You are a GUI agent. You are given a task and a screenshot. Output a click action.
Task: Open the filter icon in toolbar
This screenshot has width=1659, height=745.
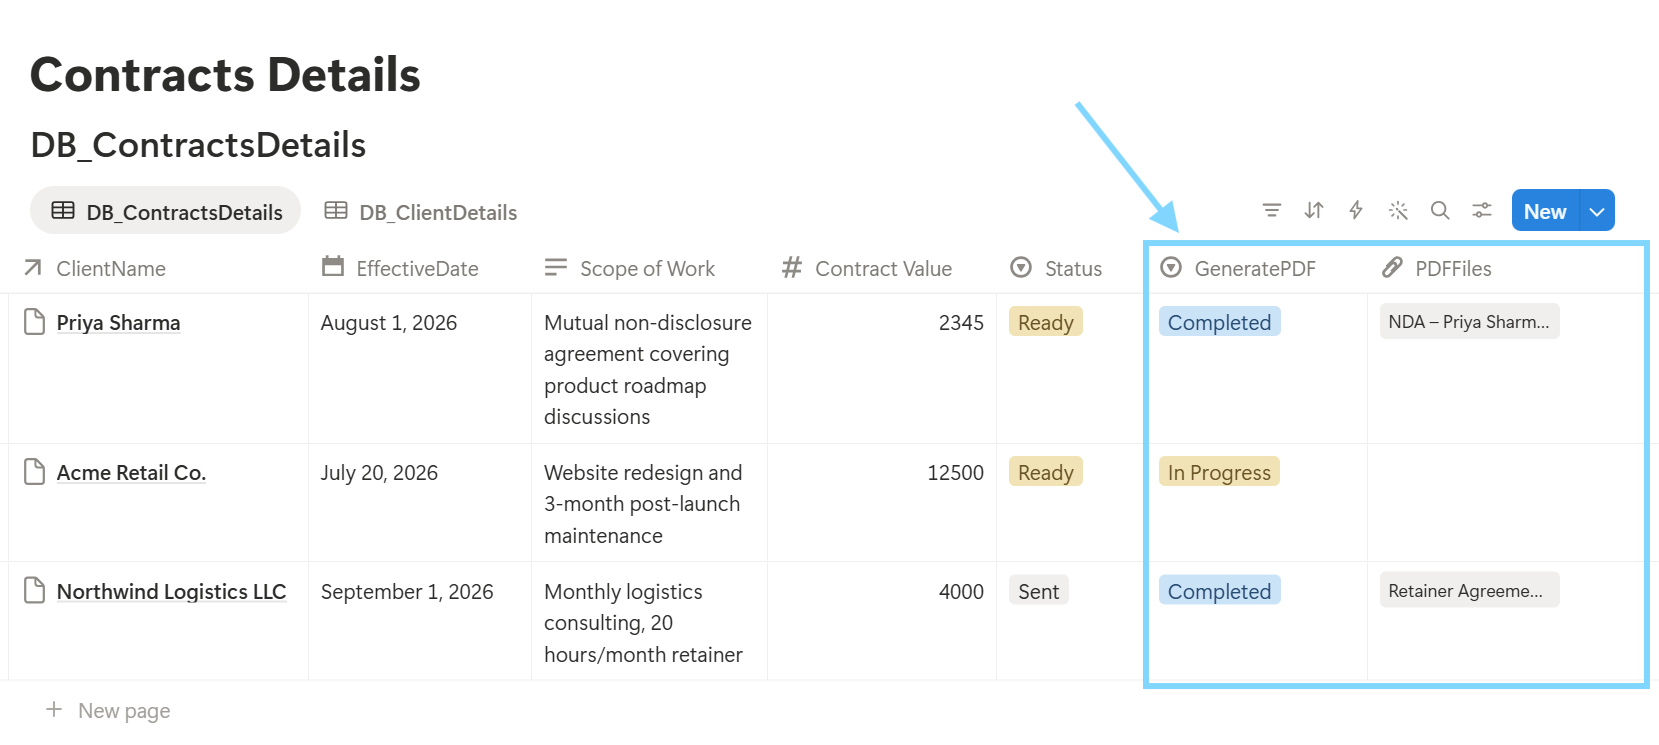[1271, 210]
